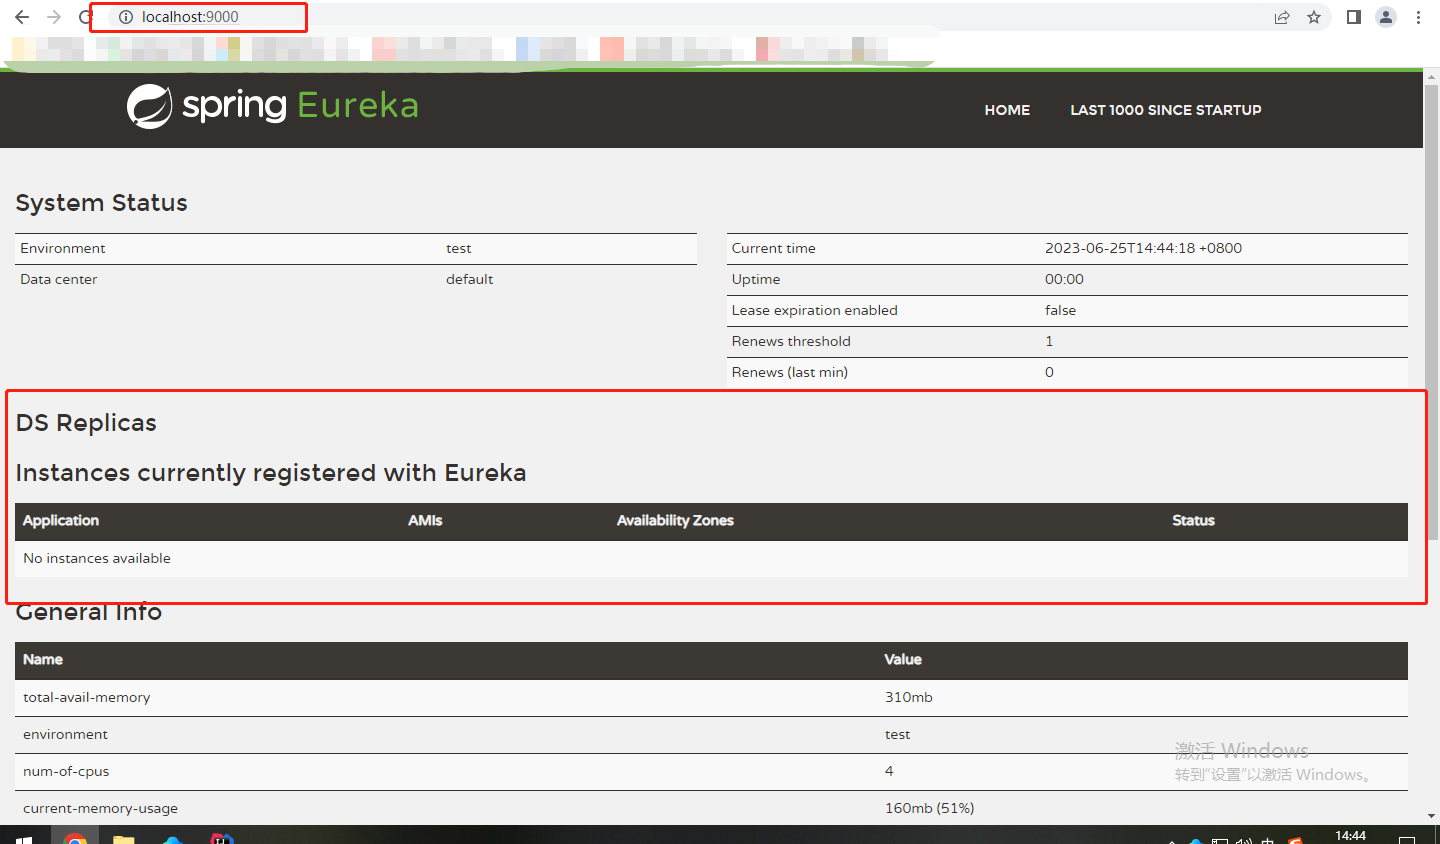
Task: Select the Renews (last min) value 0
Action: click(x=1049, y=372)
